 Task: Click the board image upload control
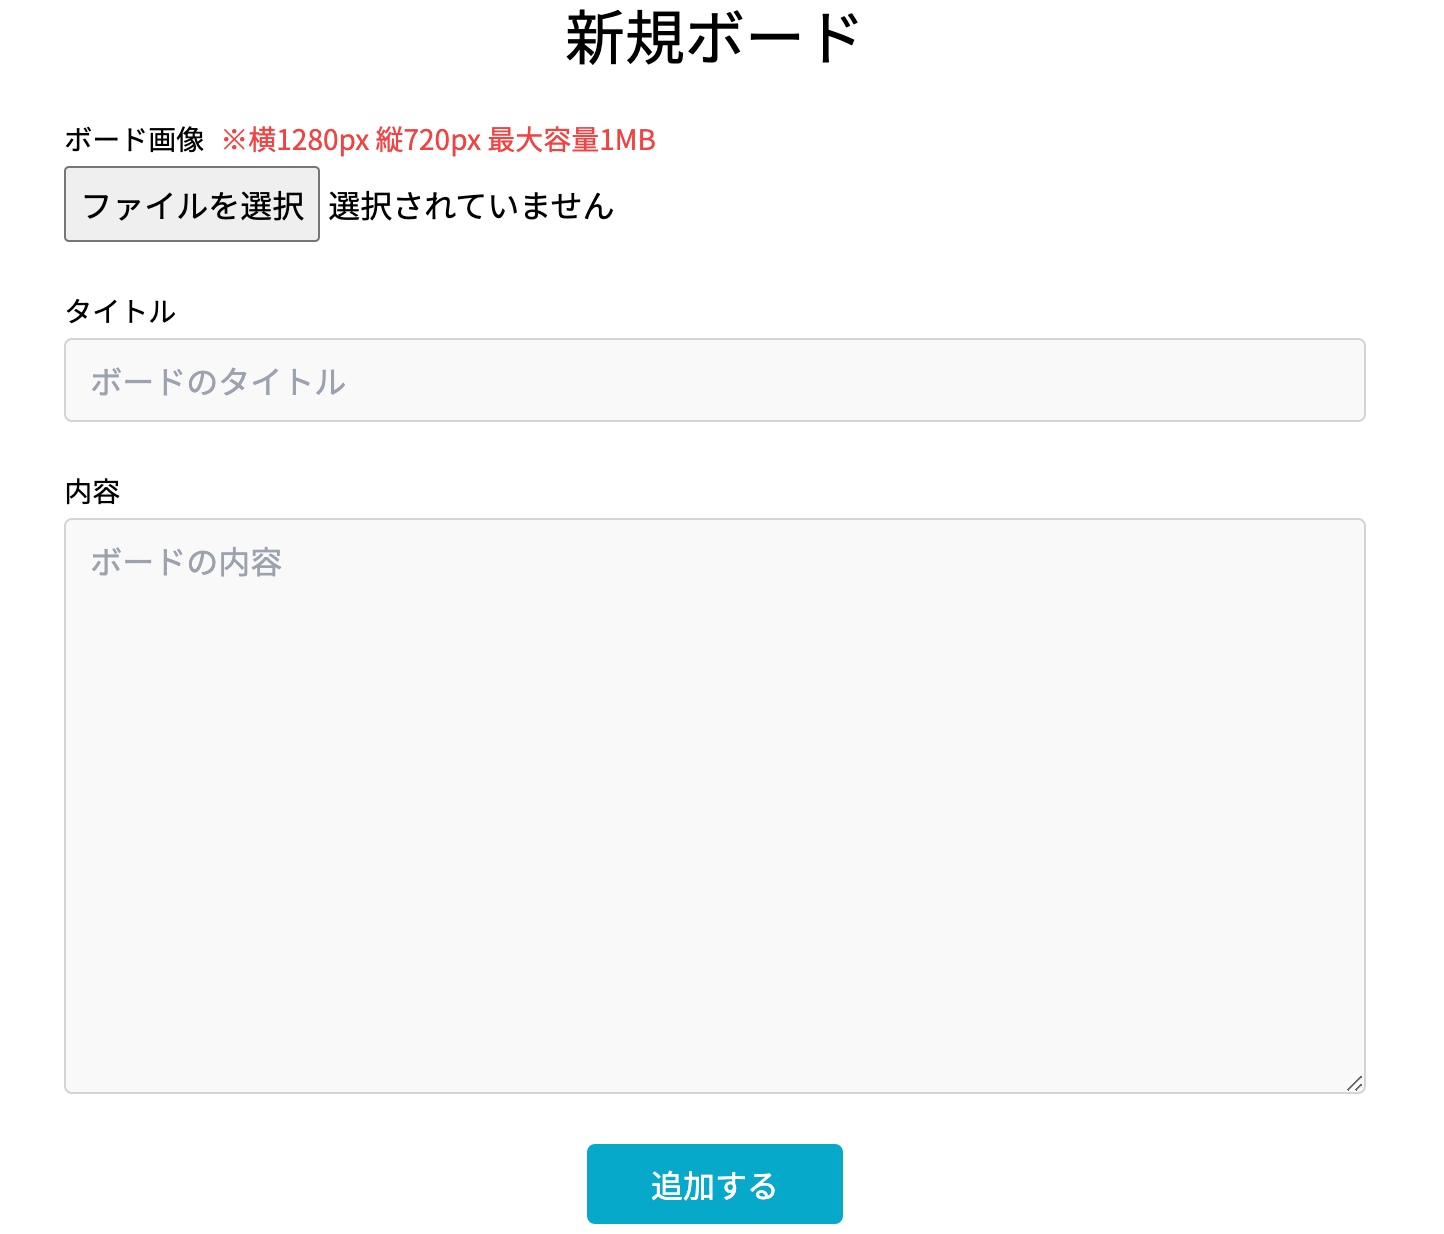pos(191,204)
